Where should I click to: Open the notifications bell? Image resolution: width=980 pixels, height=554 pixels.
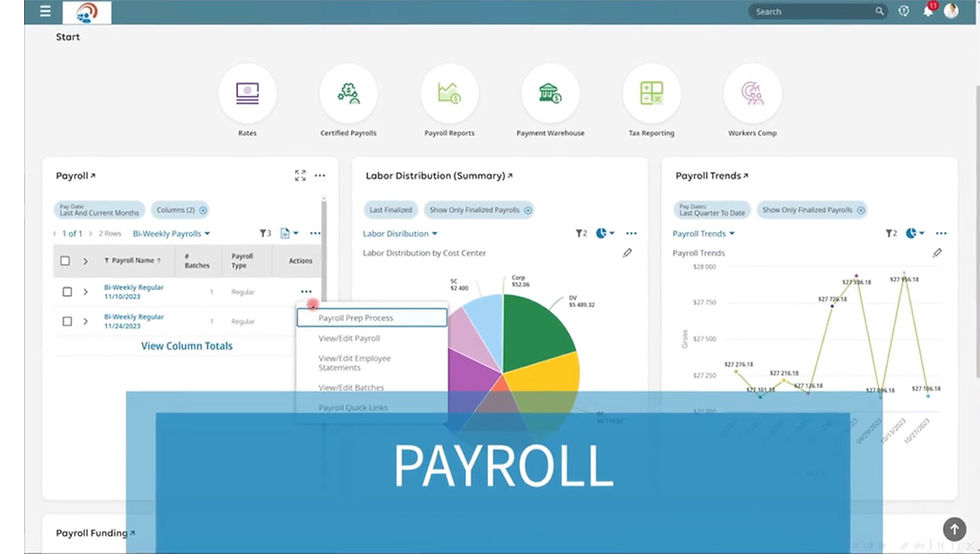pos(928,11)
